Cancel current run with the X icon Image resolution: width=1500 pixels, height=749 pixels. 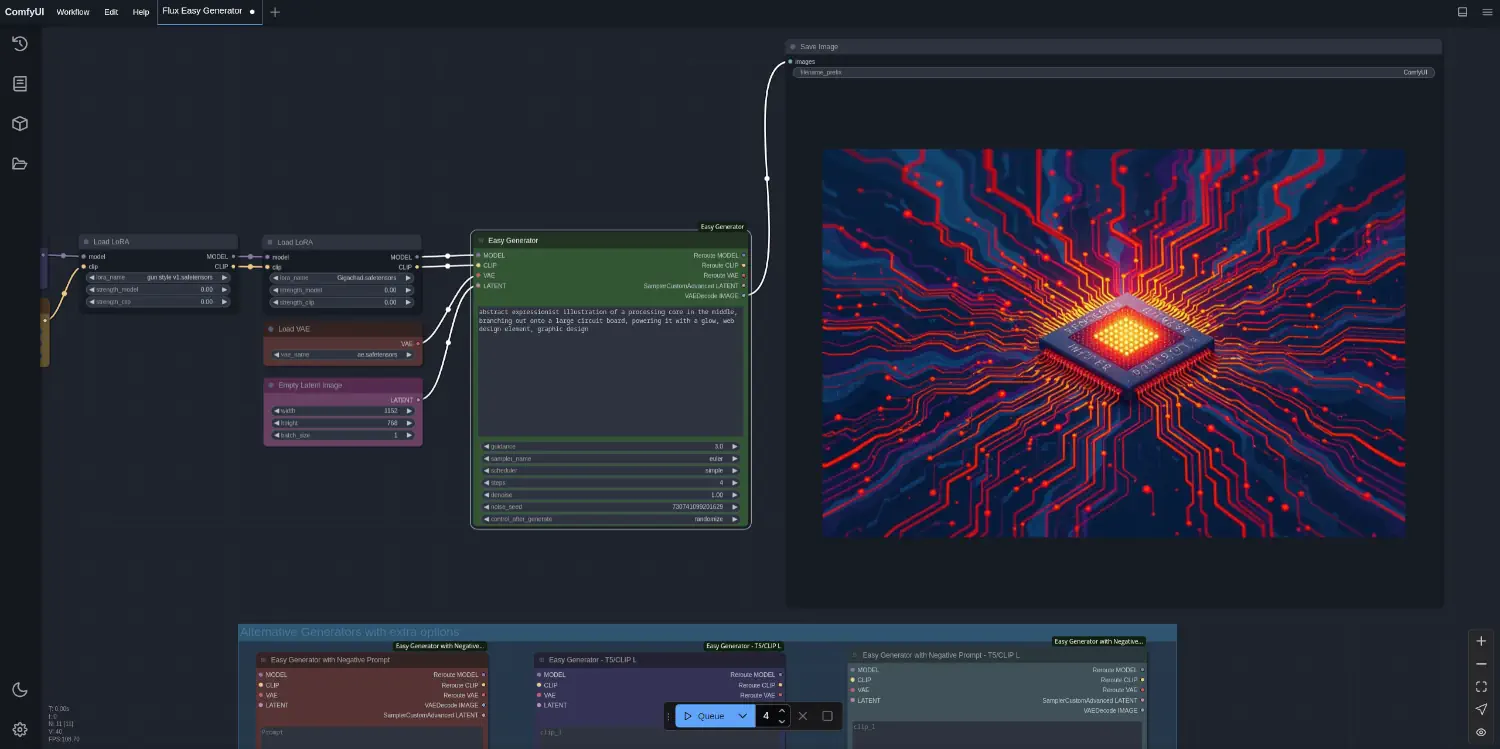[x=803, y=716]
